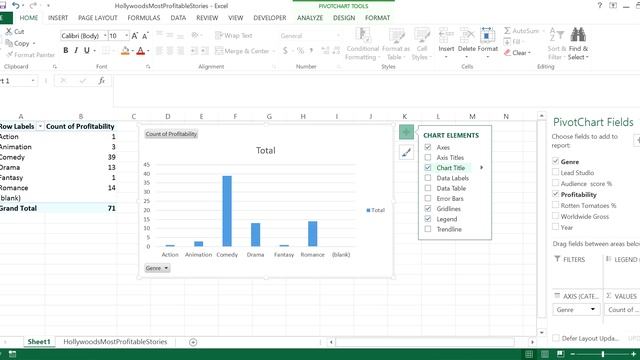640x360 pixels.
Task: Uncheck the Axes chart element
Action: [x=428, y=147]
